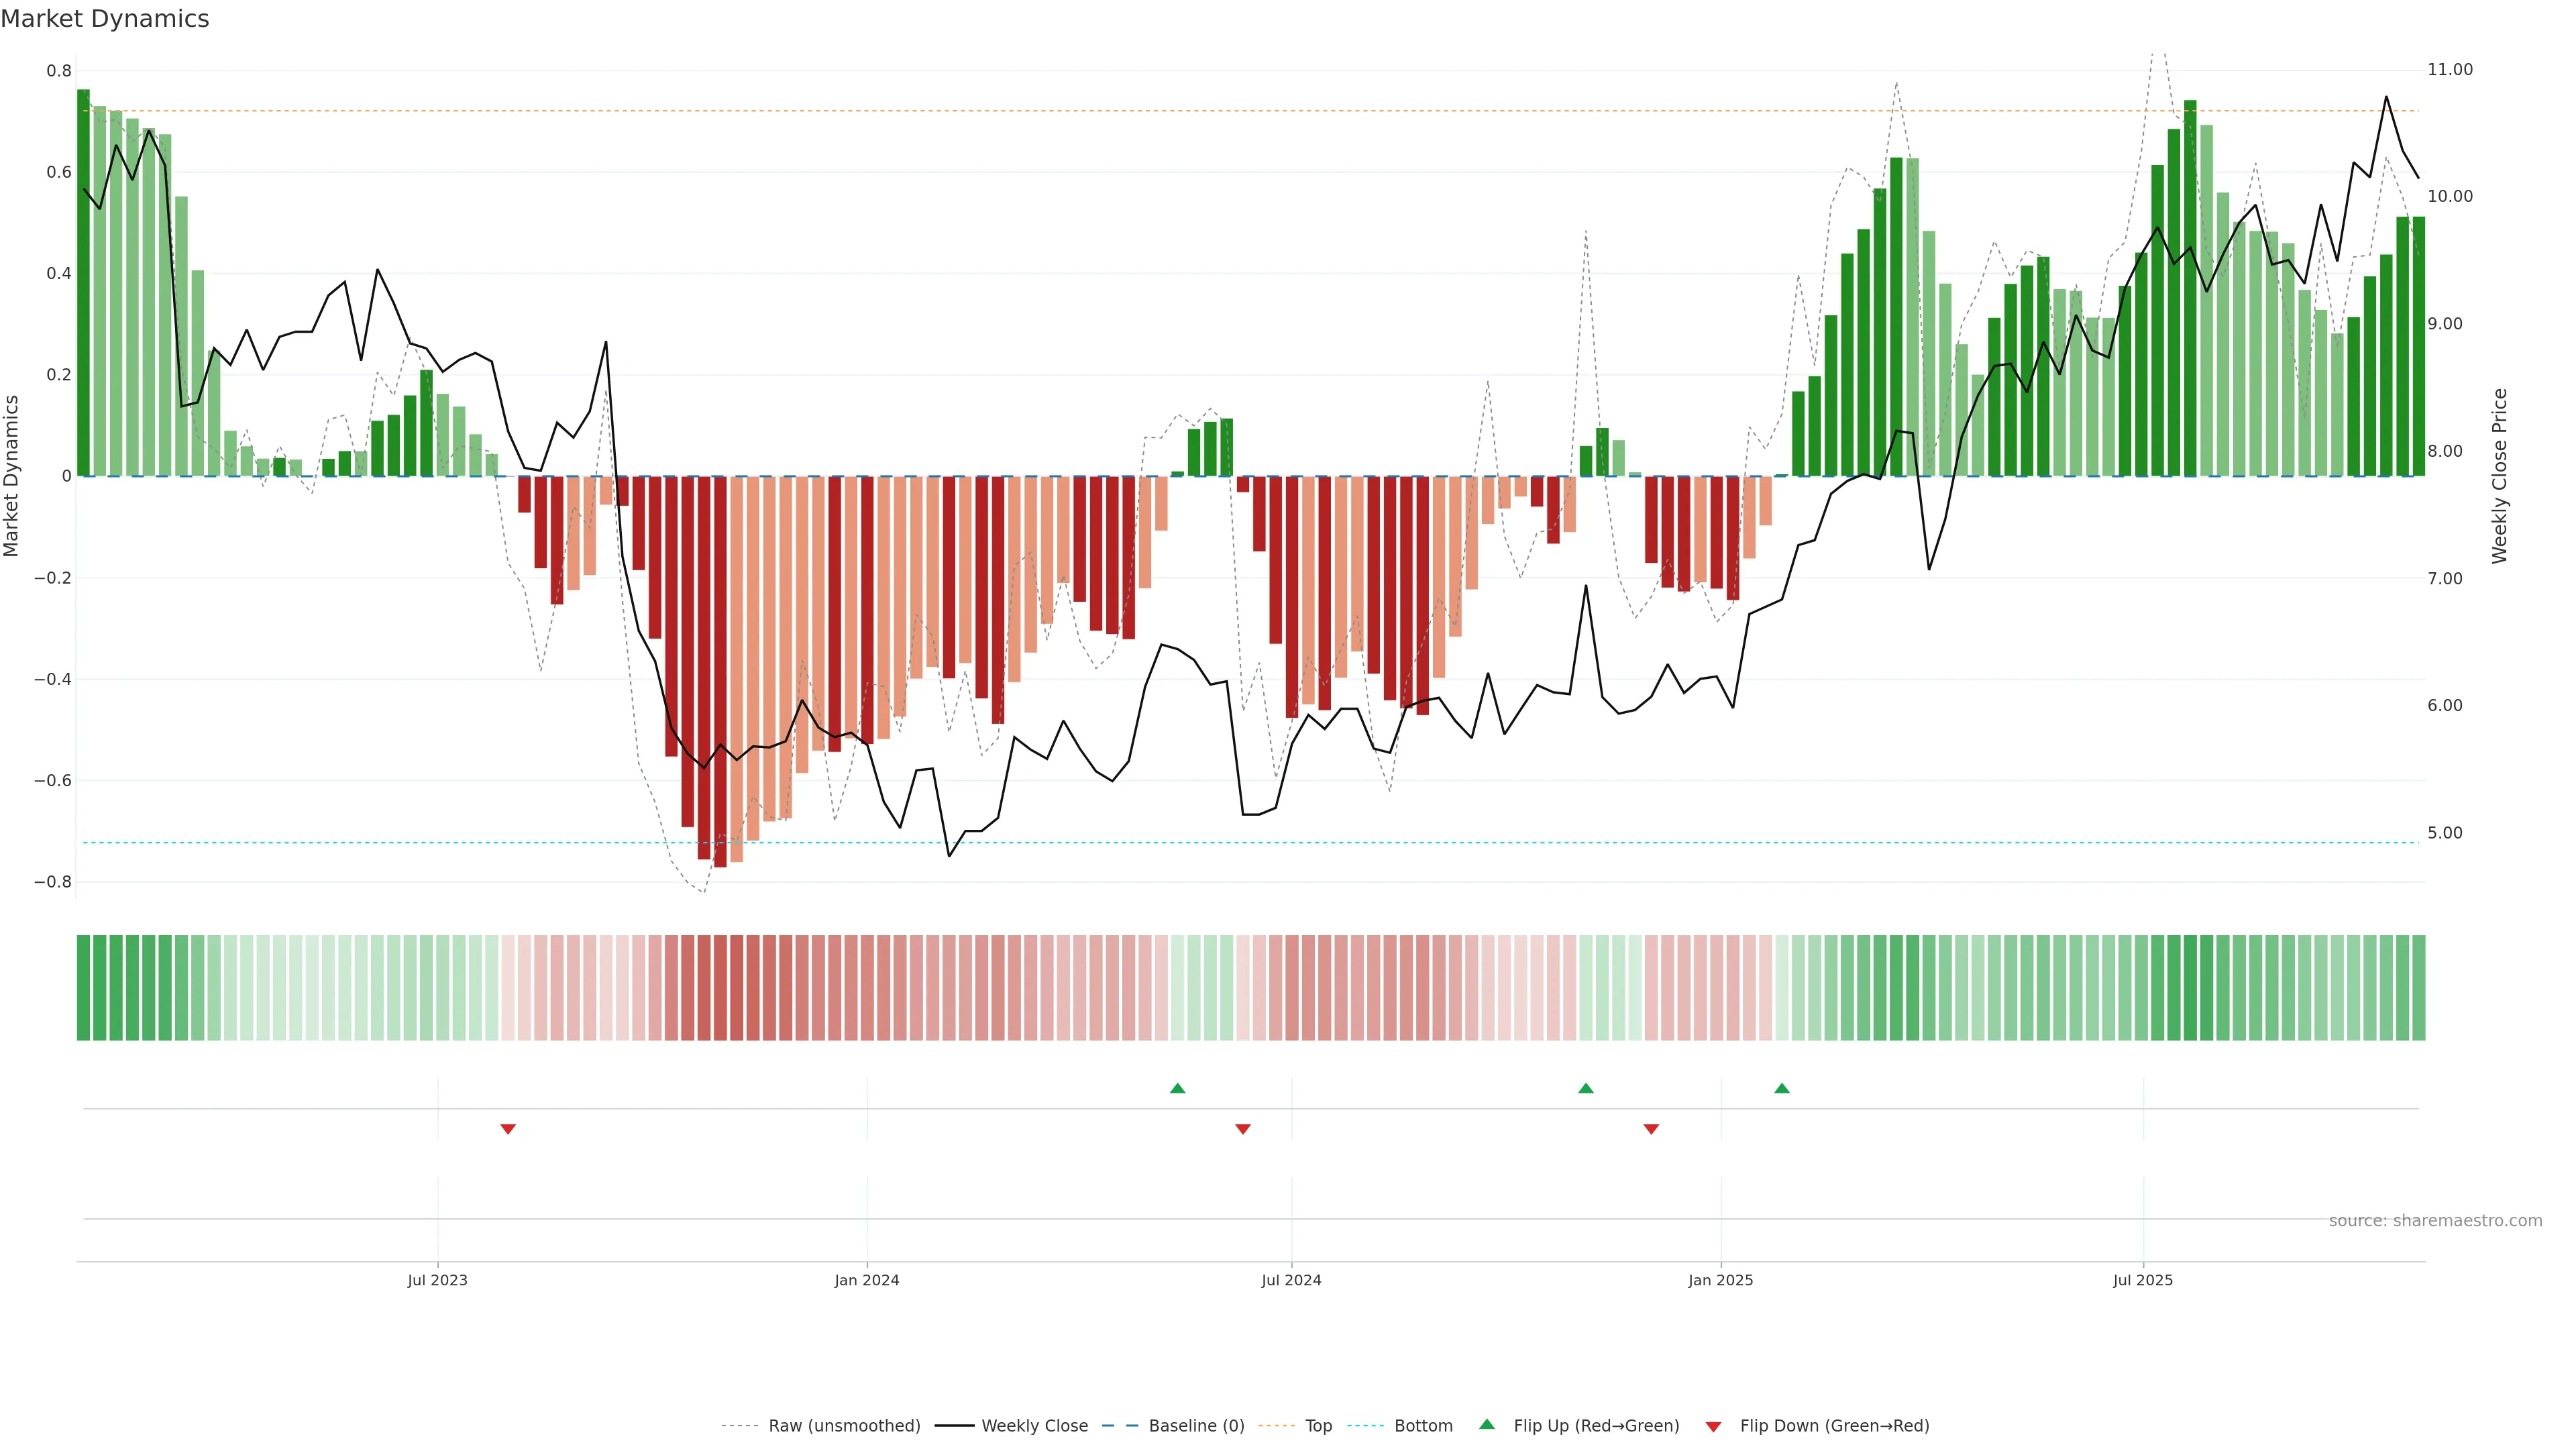The image size is (2576, 1449).
Task: Click the red flip-down marker before Jan 2025
Action: [1651, 1129]
